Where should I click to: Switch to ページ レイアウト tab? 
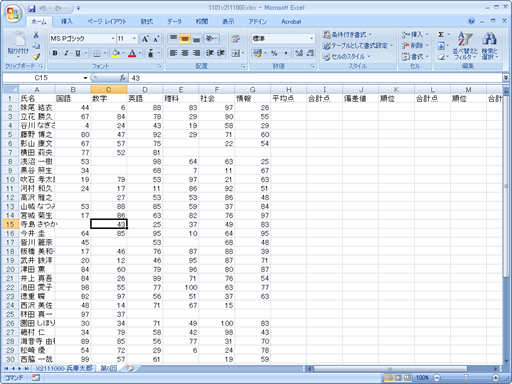pyautogui.click(x=107, y=22)
